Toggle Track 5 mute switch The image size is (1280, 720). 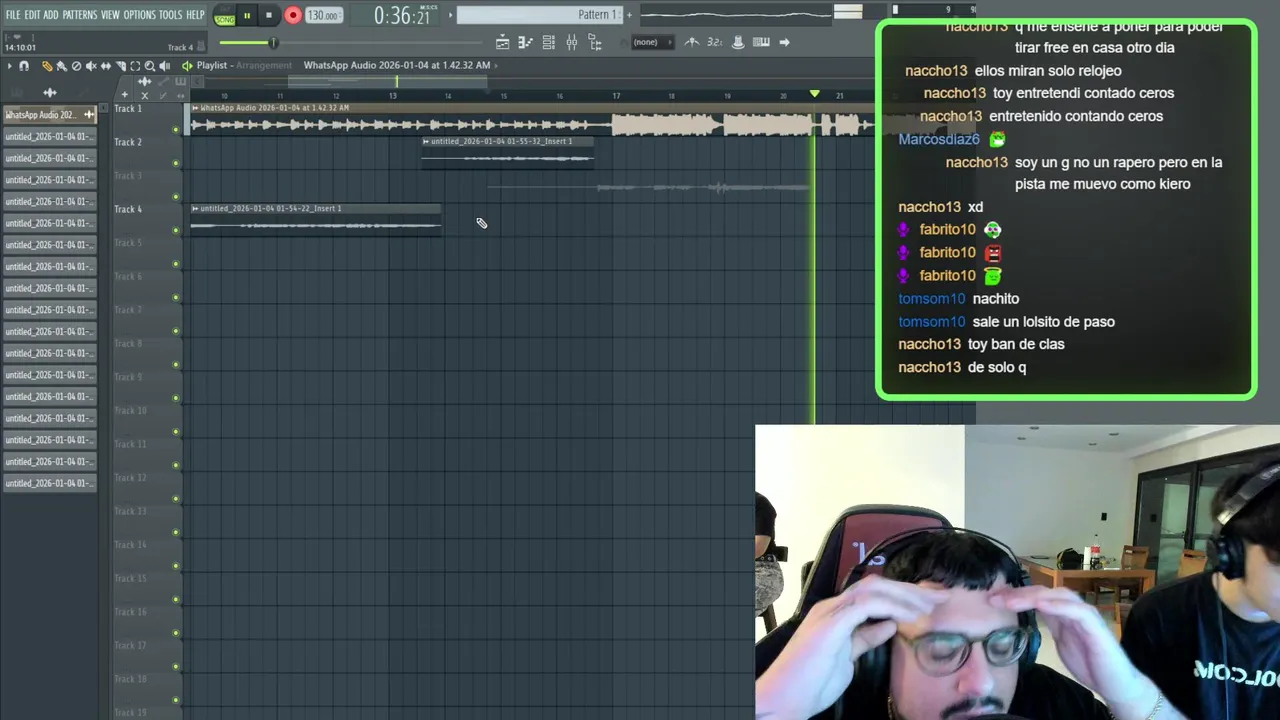pos(176,264)
